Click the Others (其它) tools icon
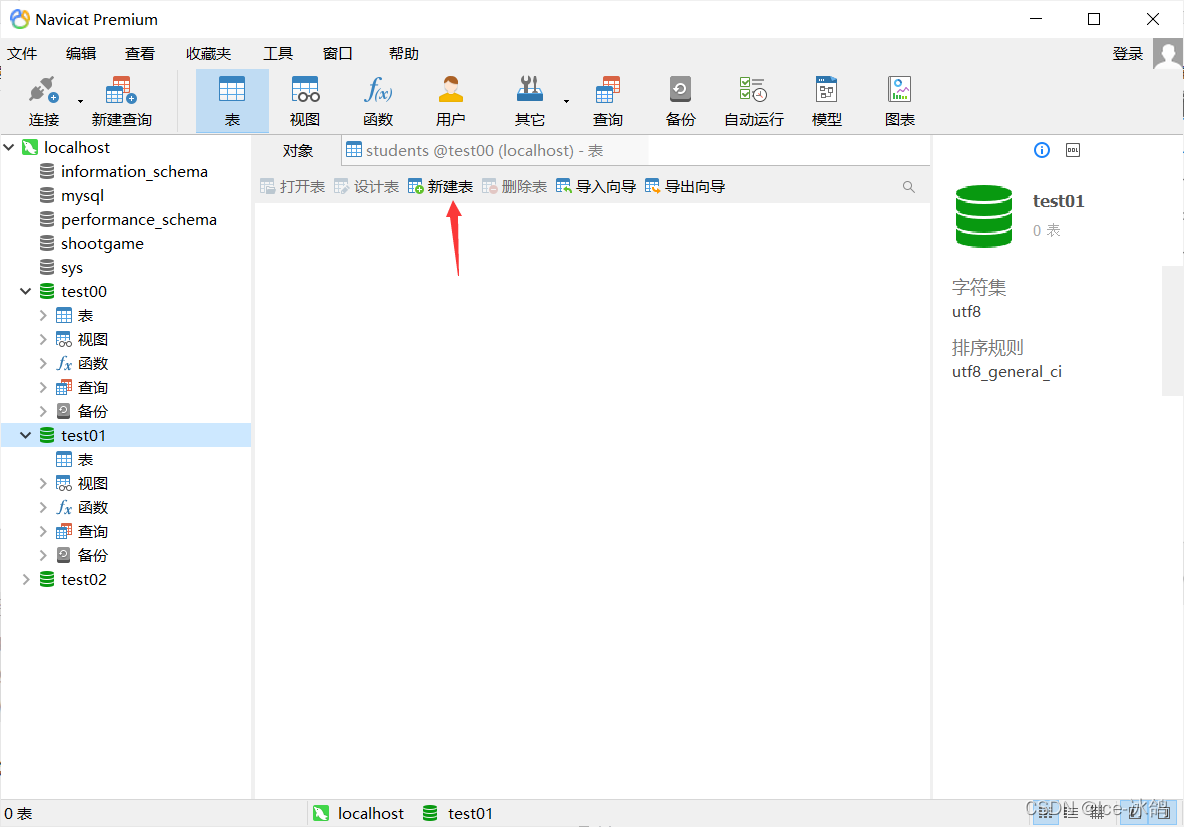This screenshot has height=827, width=1184. point(529,90)
